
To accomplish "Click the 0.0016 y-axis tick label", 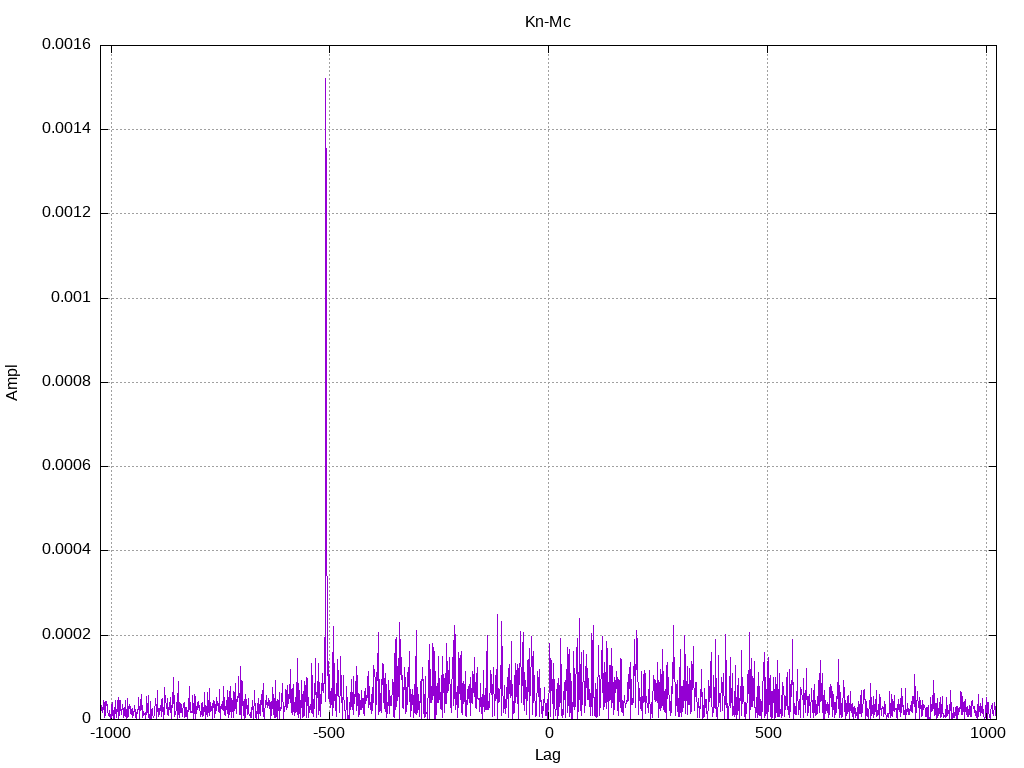I will click(x=66, y=44).
